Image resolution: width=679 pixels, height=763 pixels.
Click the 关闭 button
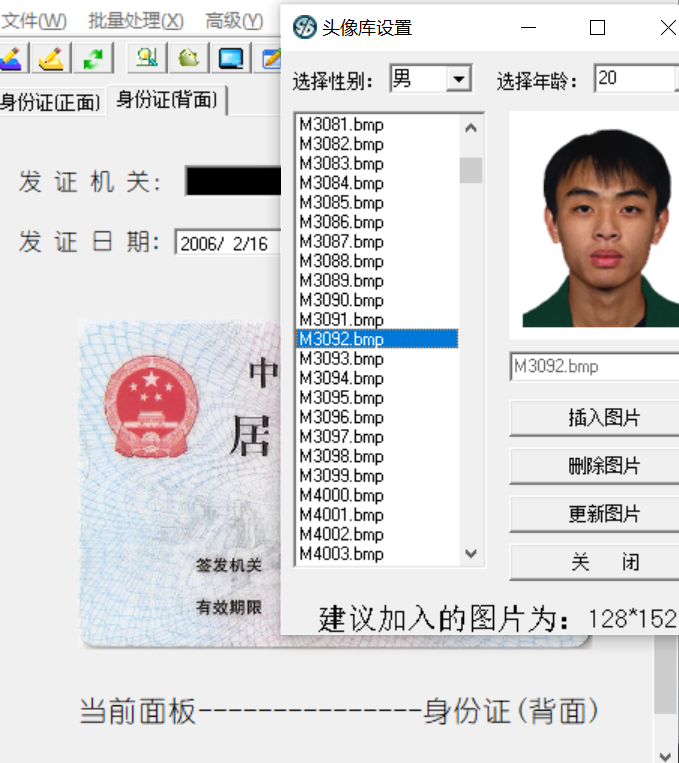tap(595, 562)
